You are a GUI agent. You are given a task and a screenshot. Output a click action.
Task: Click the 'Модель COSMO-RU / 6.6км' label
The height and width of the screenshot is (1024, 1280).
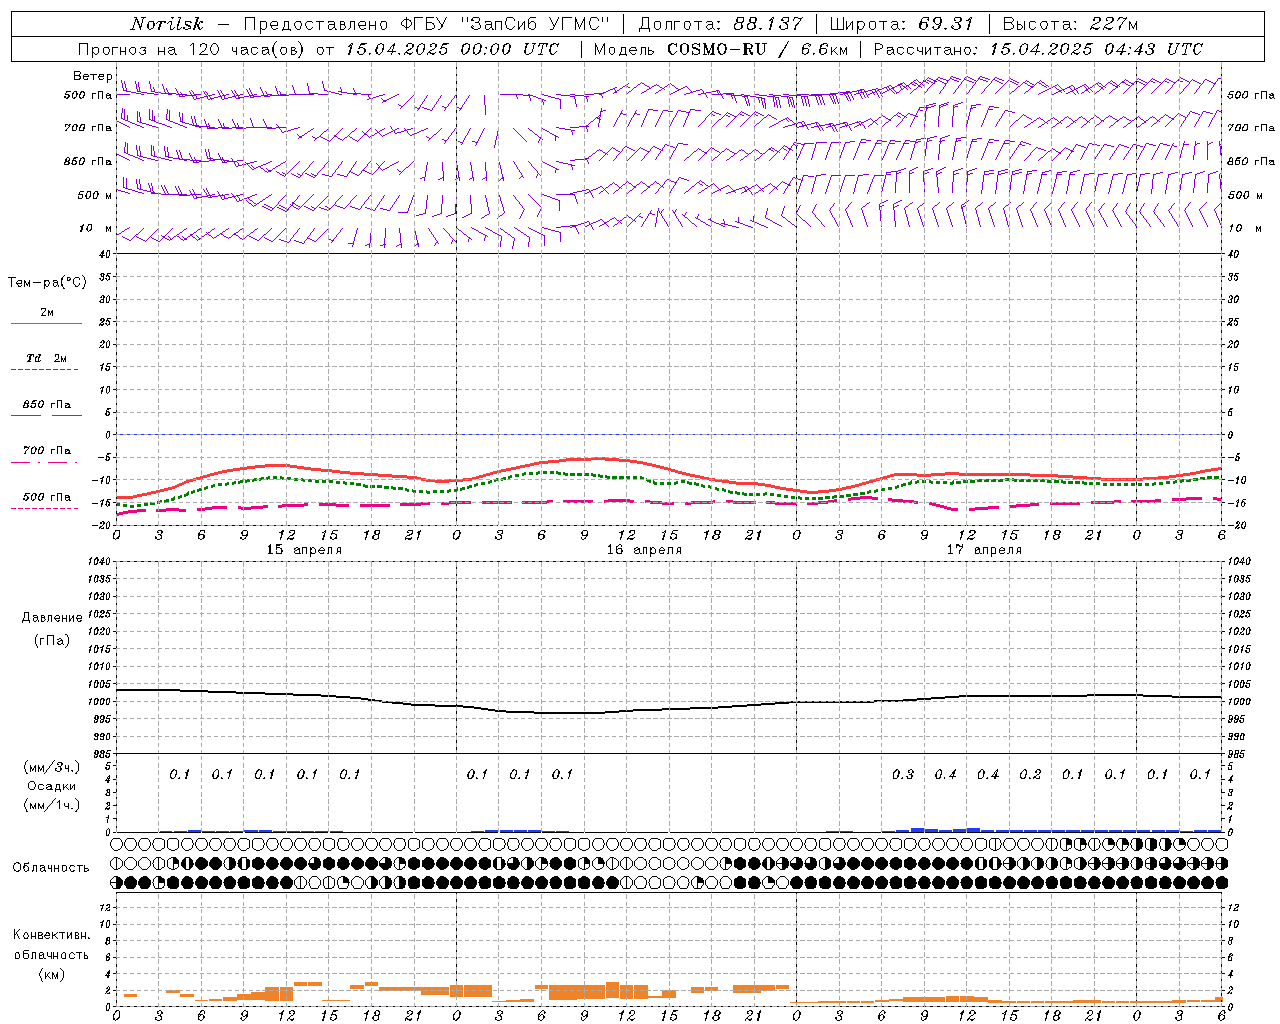tap(721, 49)
